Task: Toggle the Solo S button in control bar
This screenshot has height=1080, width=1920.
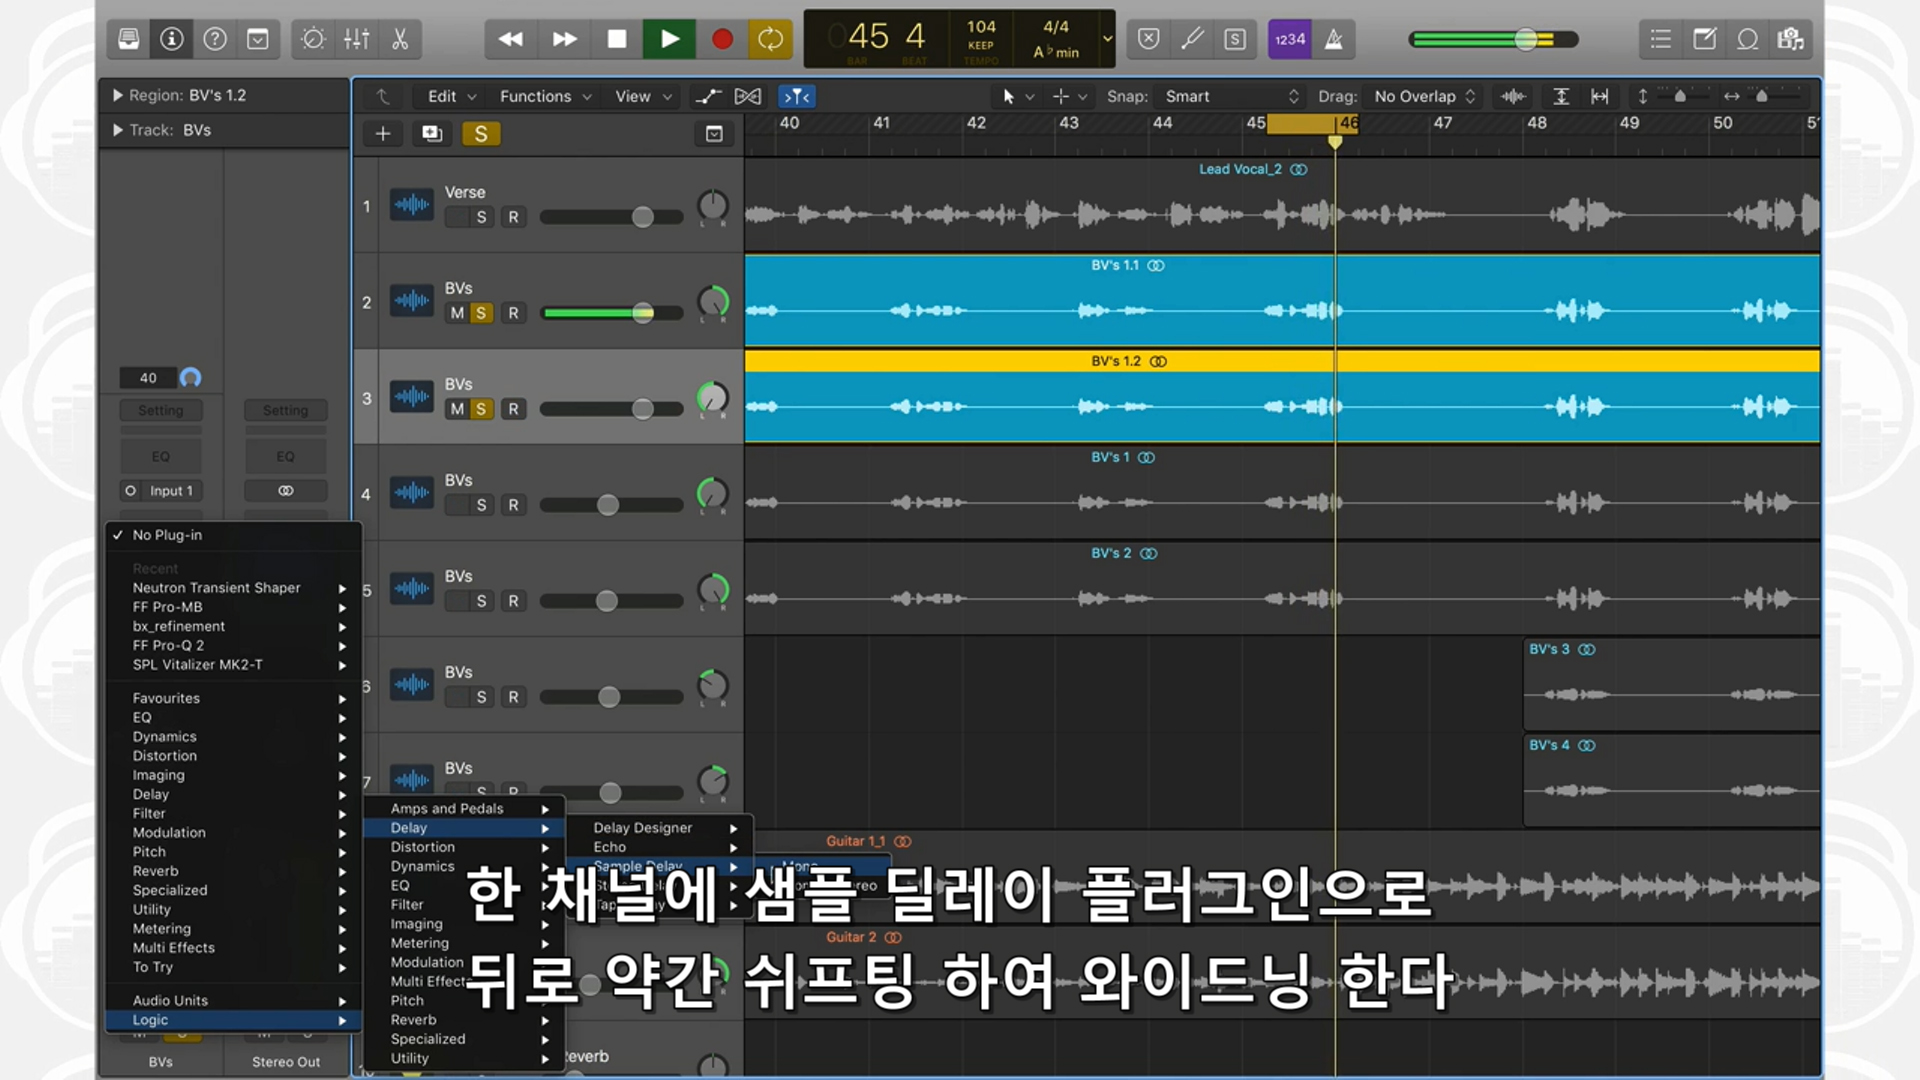Action: (1235, 39)
